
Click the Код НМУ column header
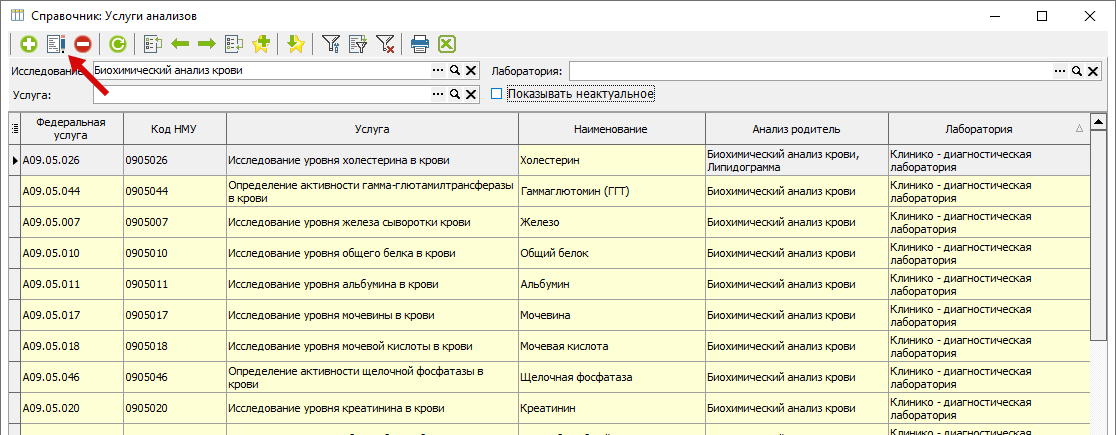pos(174,129)
